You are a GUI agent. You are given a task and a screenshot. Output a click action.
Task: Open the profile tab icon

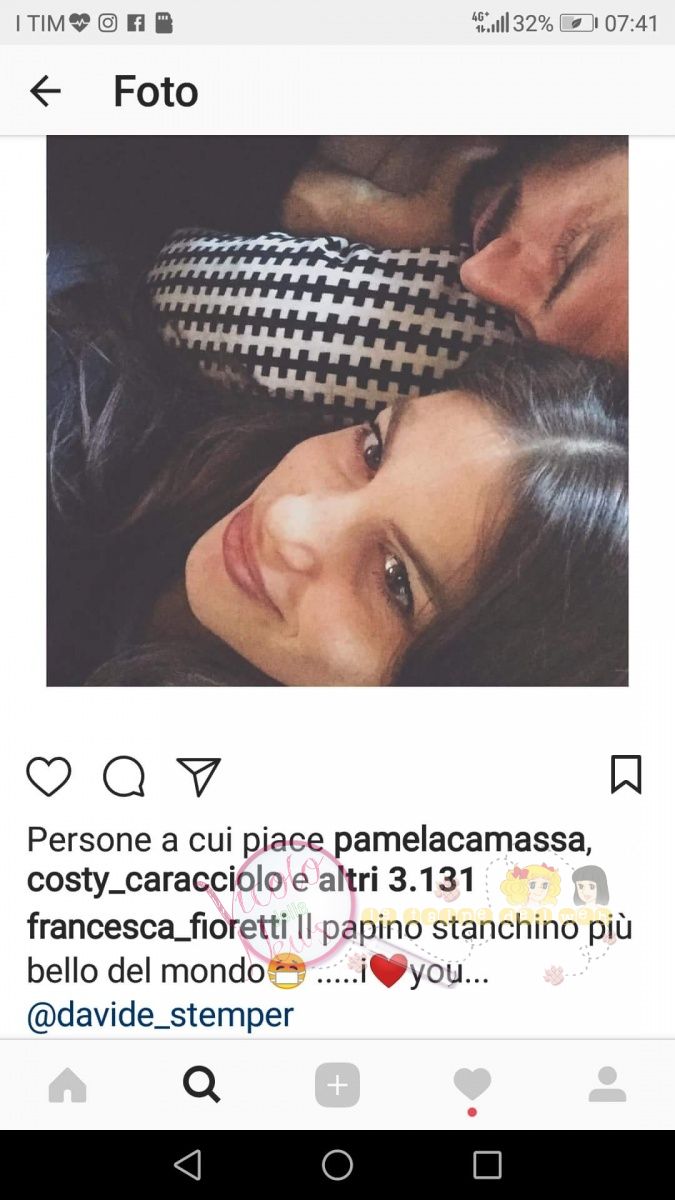click(607, 1085)
